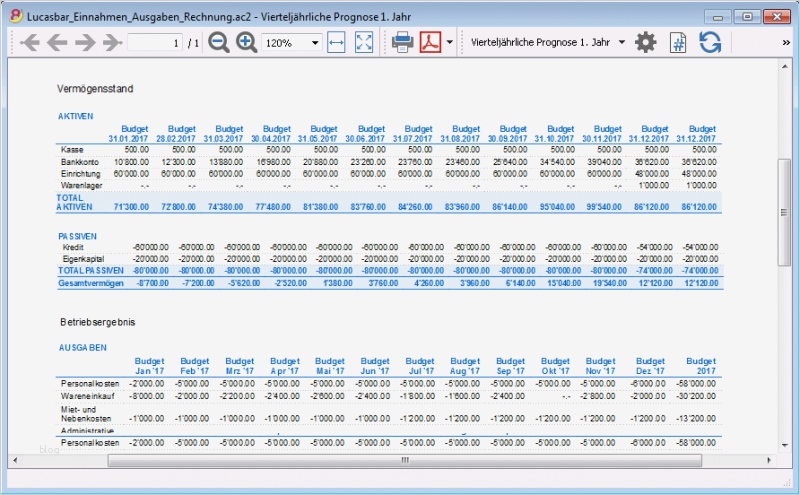Print the report with printer icon

click(x=403, y=42)
